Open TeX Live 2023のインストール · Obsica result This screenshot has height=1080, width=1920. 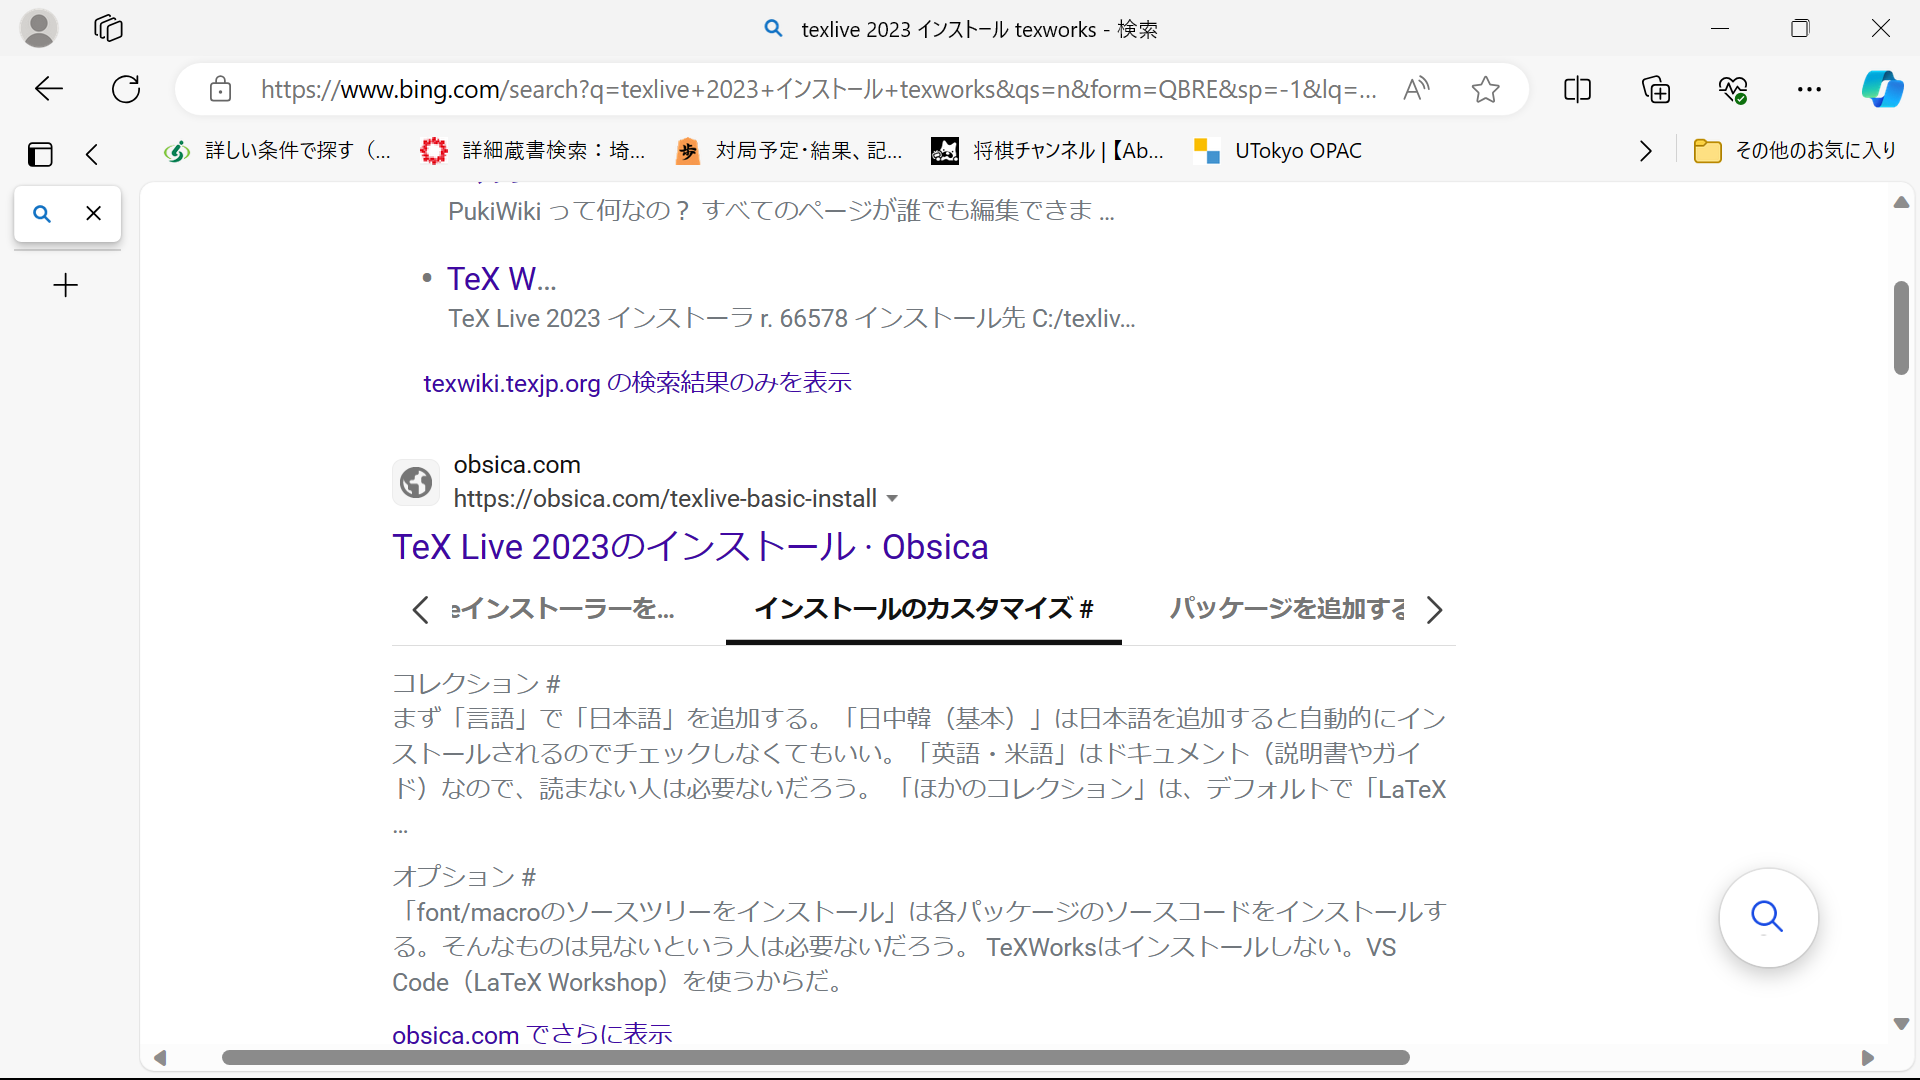pos(690,547)
